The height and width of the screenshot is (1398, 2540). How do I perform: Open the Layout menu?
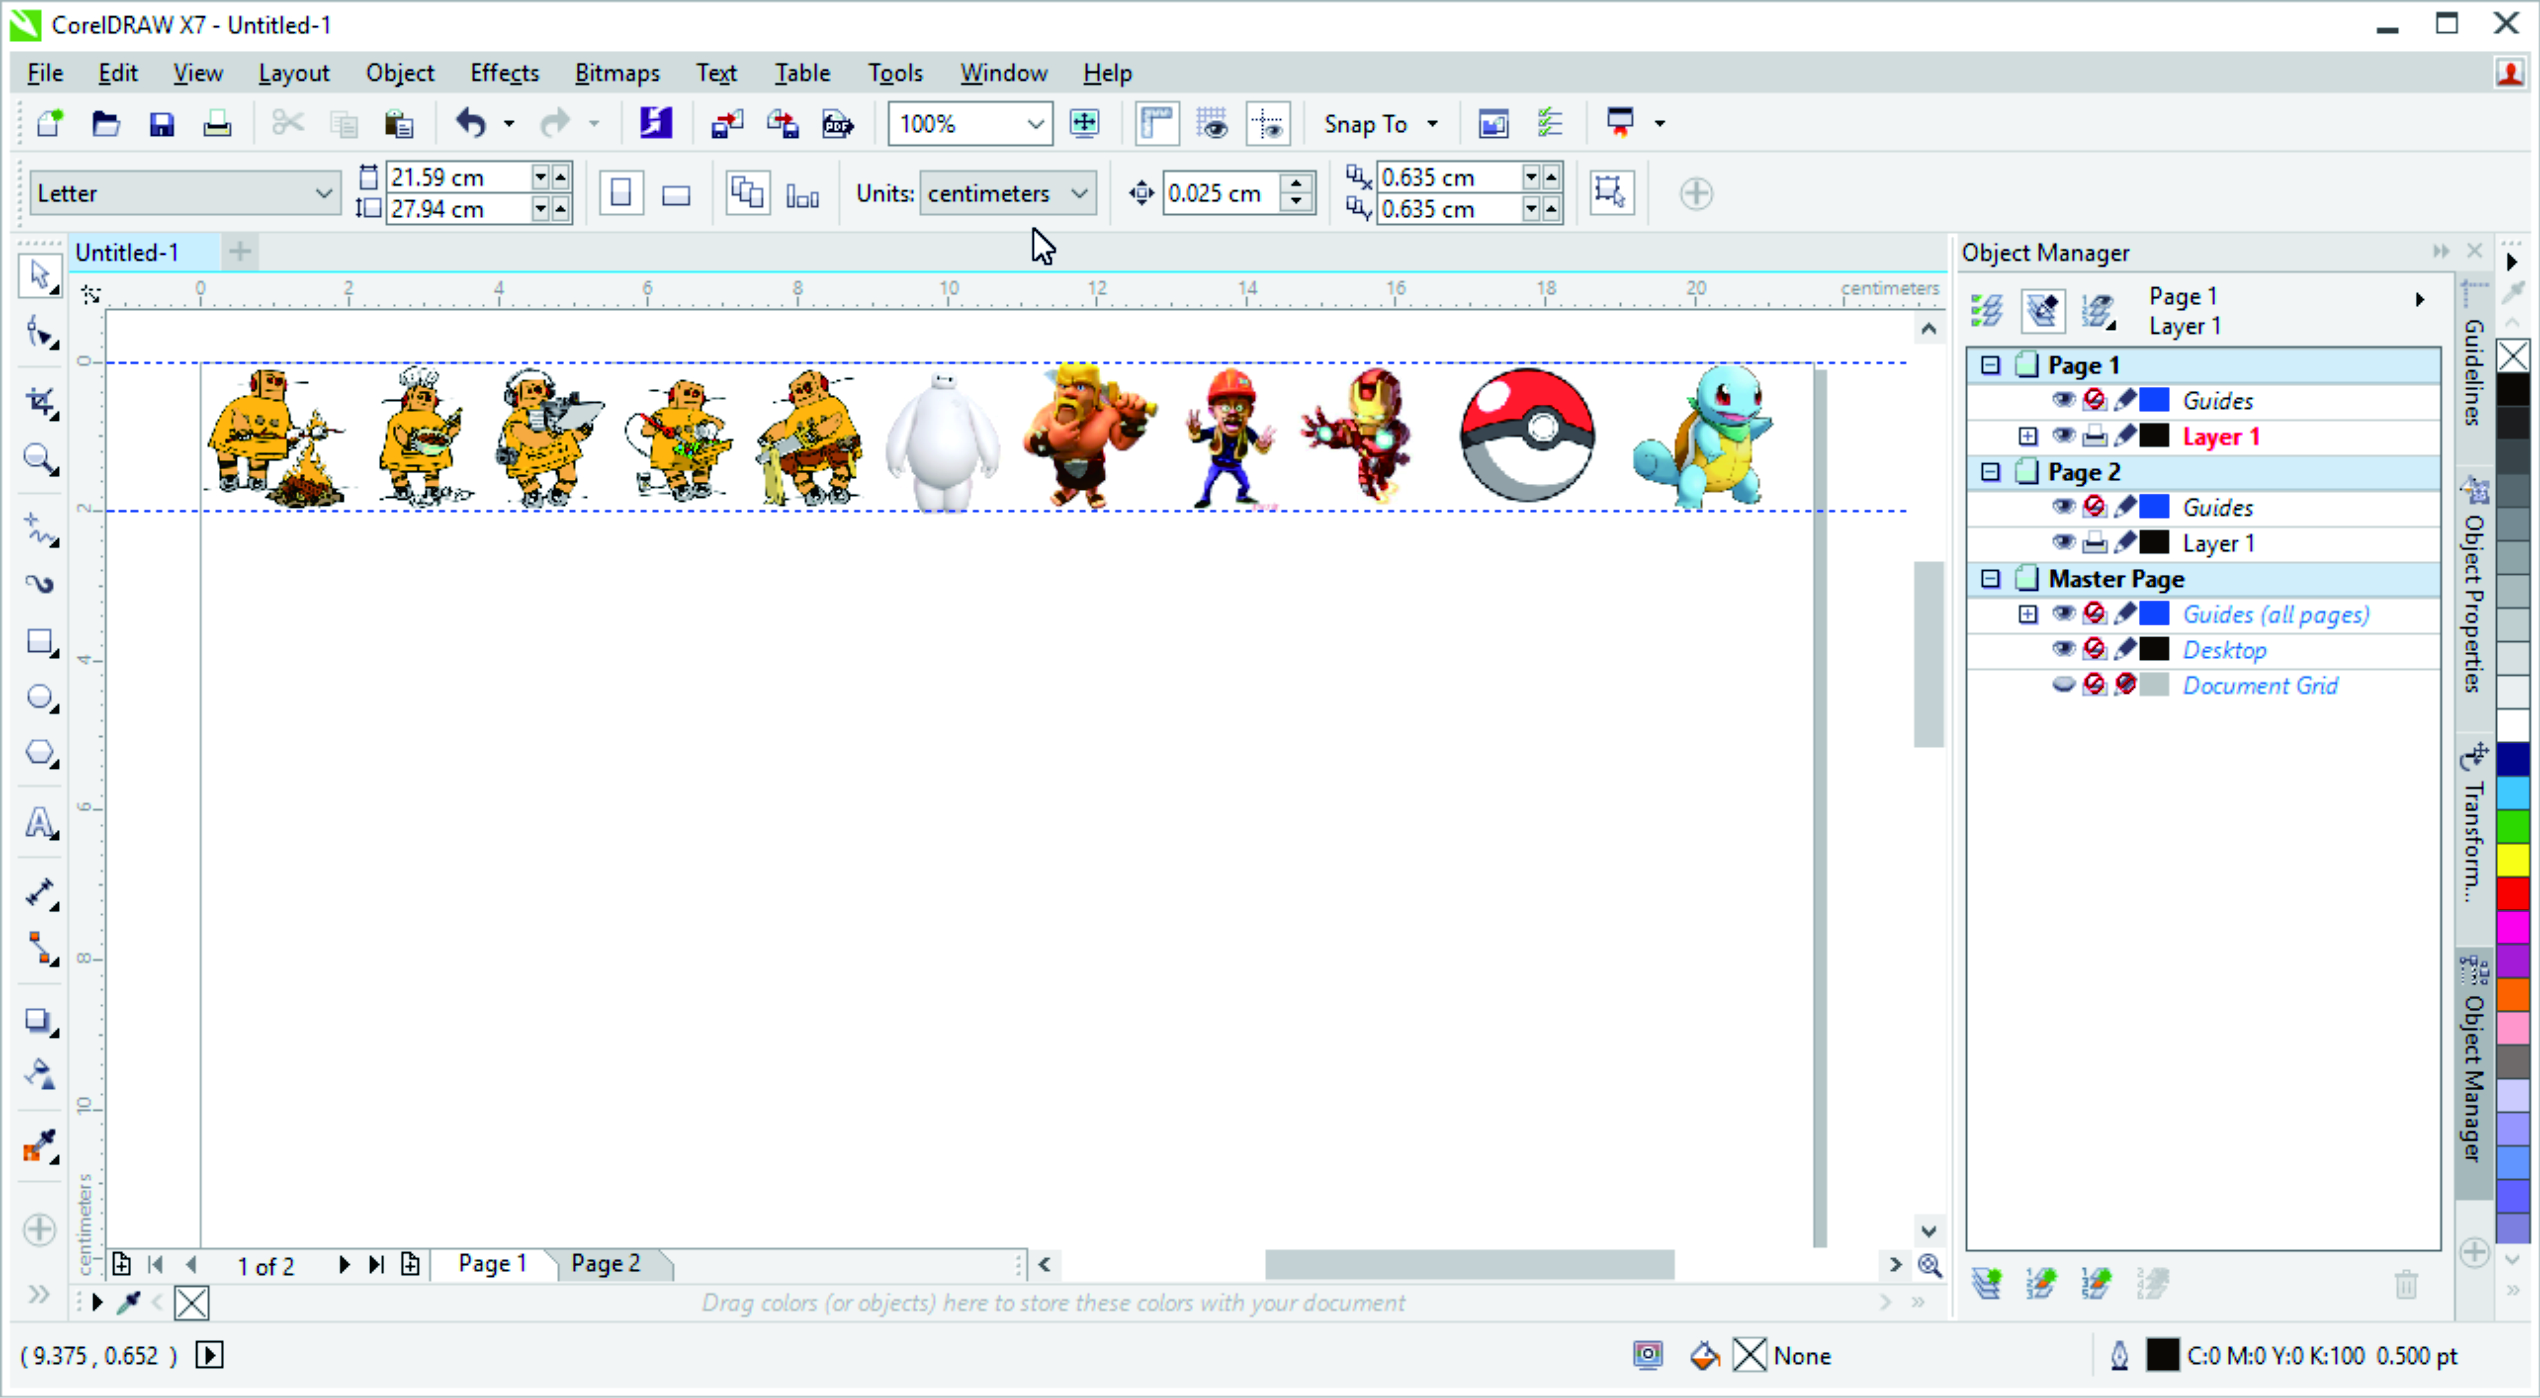[294, 73]
